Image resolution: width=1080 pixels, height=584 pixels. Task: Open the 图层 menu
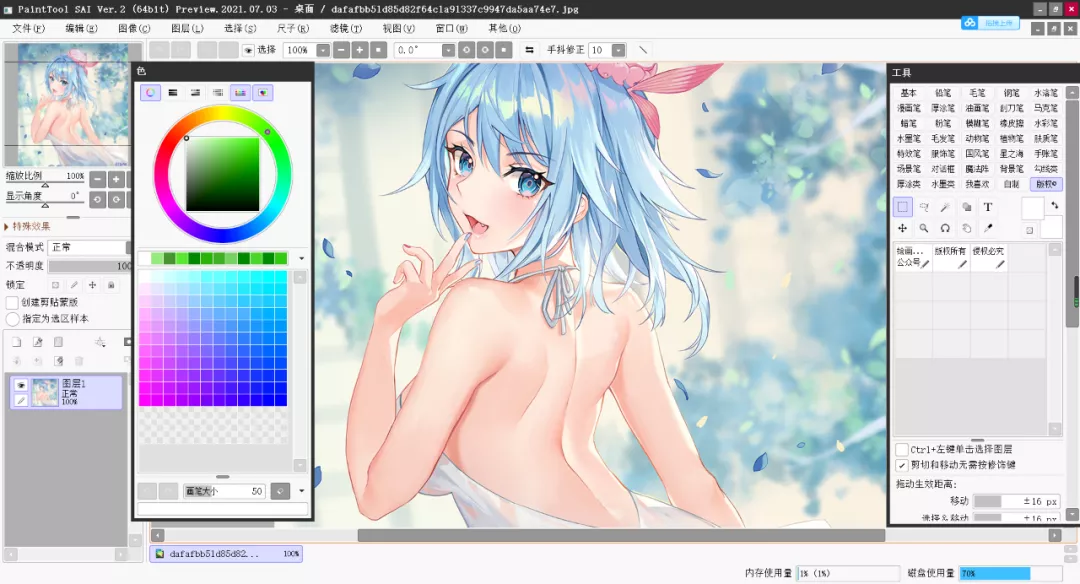(187, 28)
